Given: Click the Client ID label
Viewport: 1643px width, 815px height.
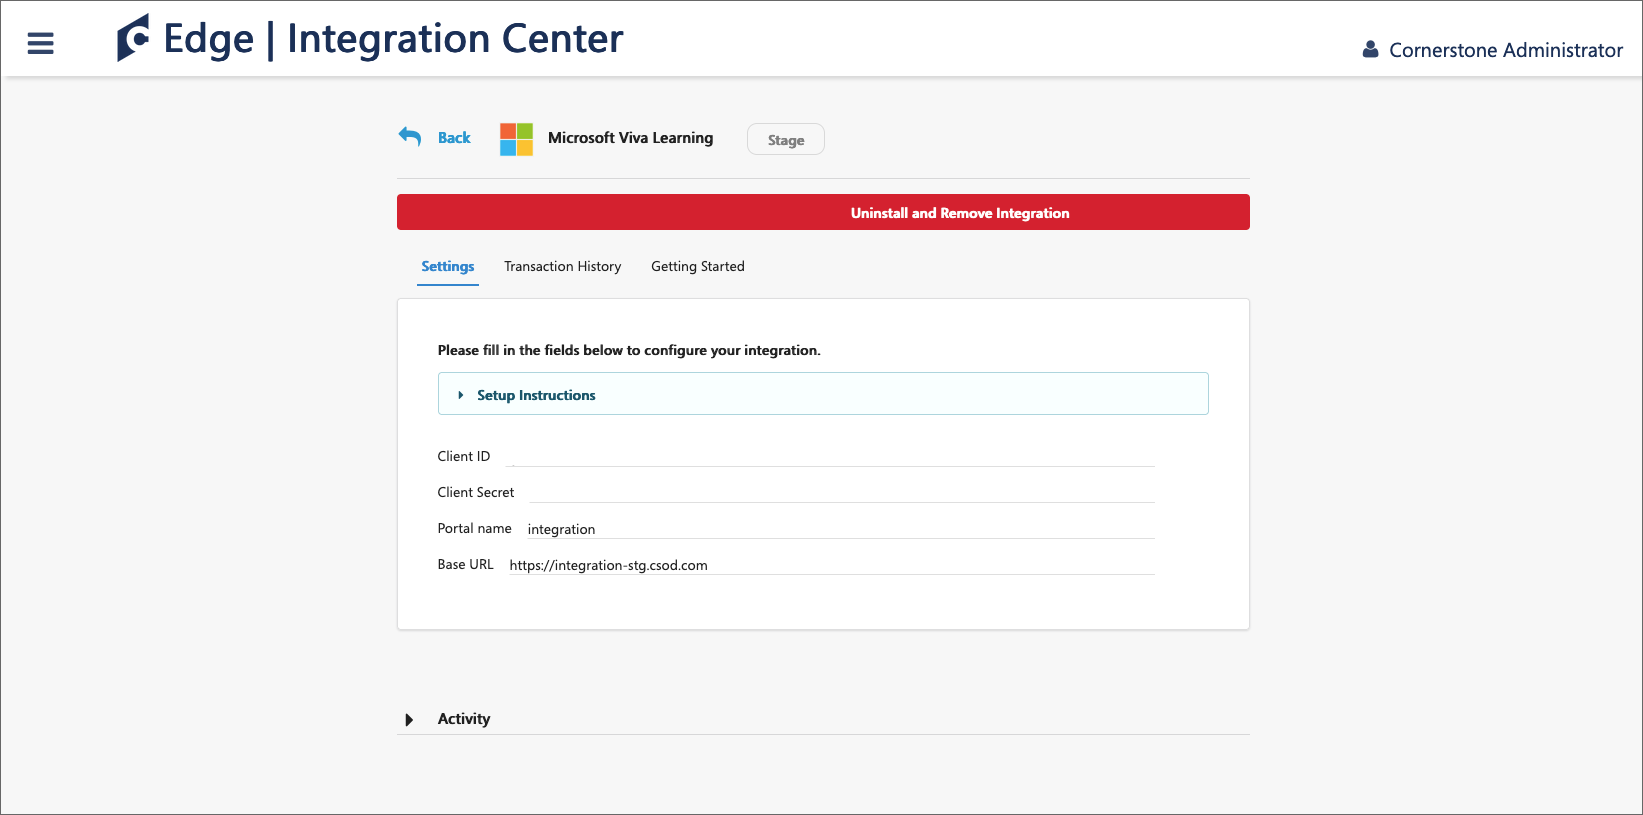Looking at the screenshot, I should tap(464, 456).
